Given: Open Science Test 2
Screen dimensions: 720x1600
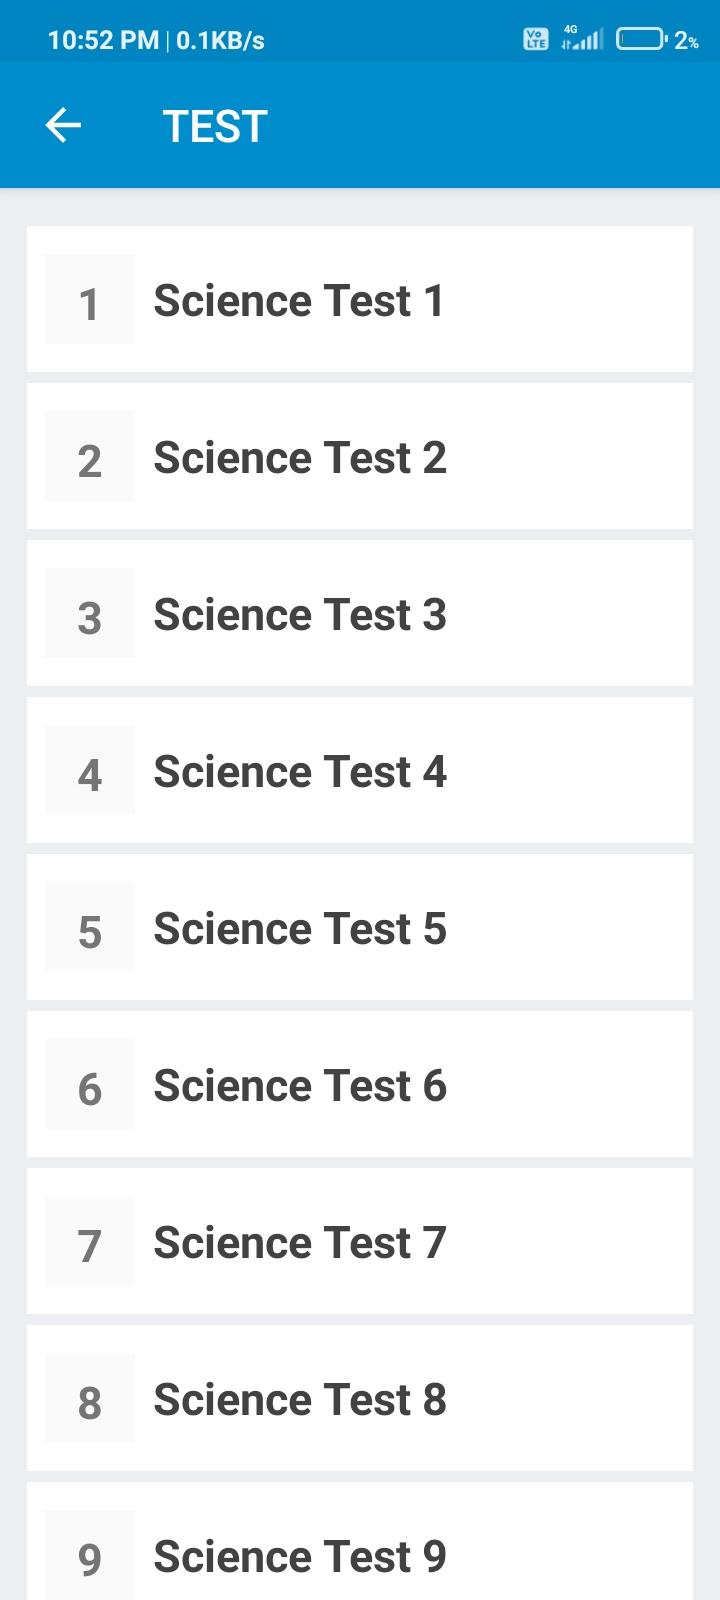Looking at the screenshot, I should tap(360, 457).
